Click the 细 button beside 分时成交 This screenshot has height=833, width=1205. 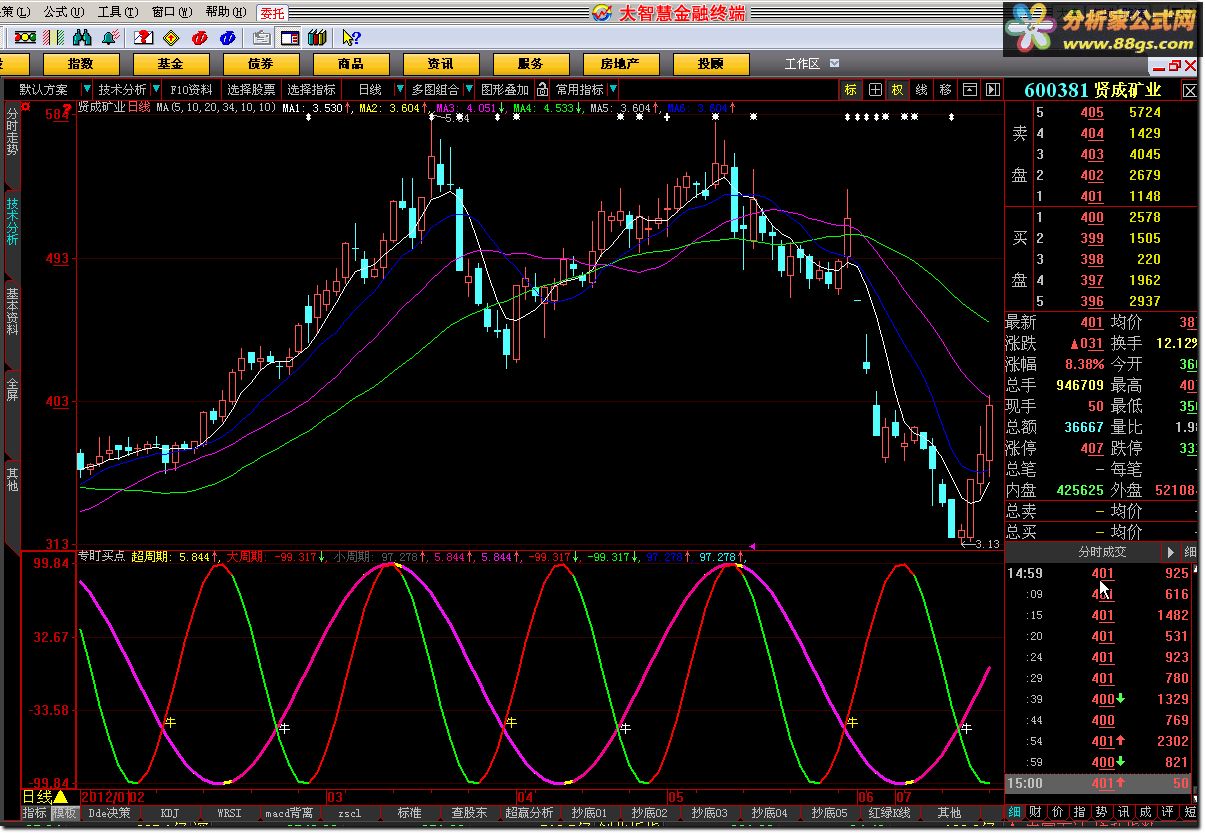[x=1190, y=552]
